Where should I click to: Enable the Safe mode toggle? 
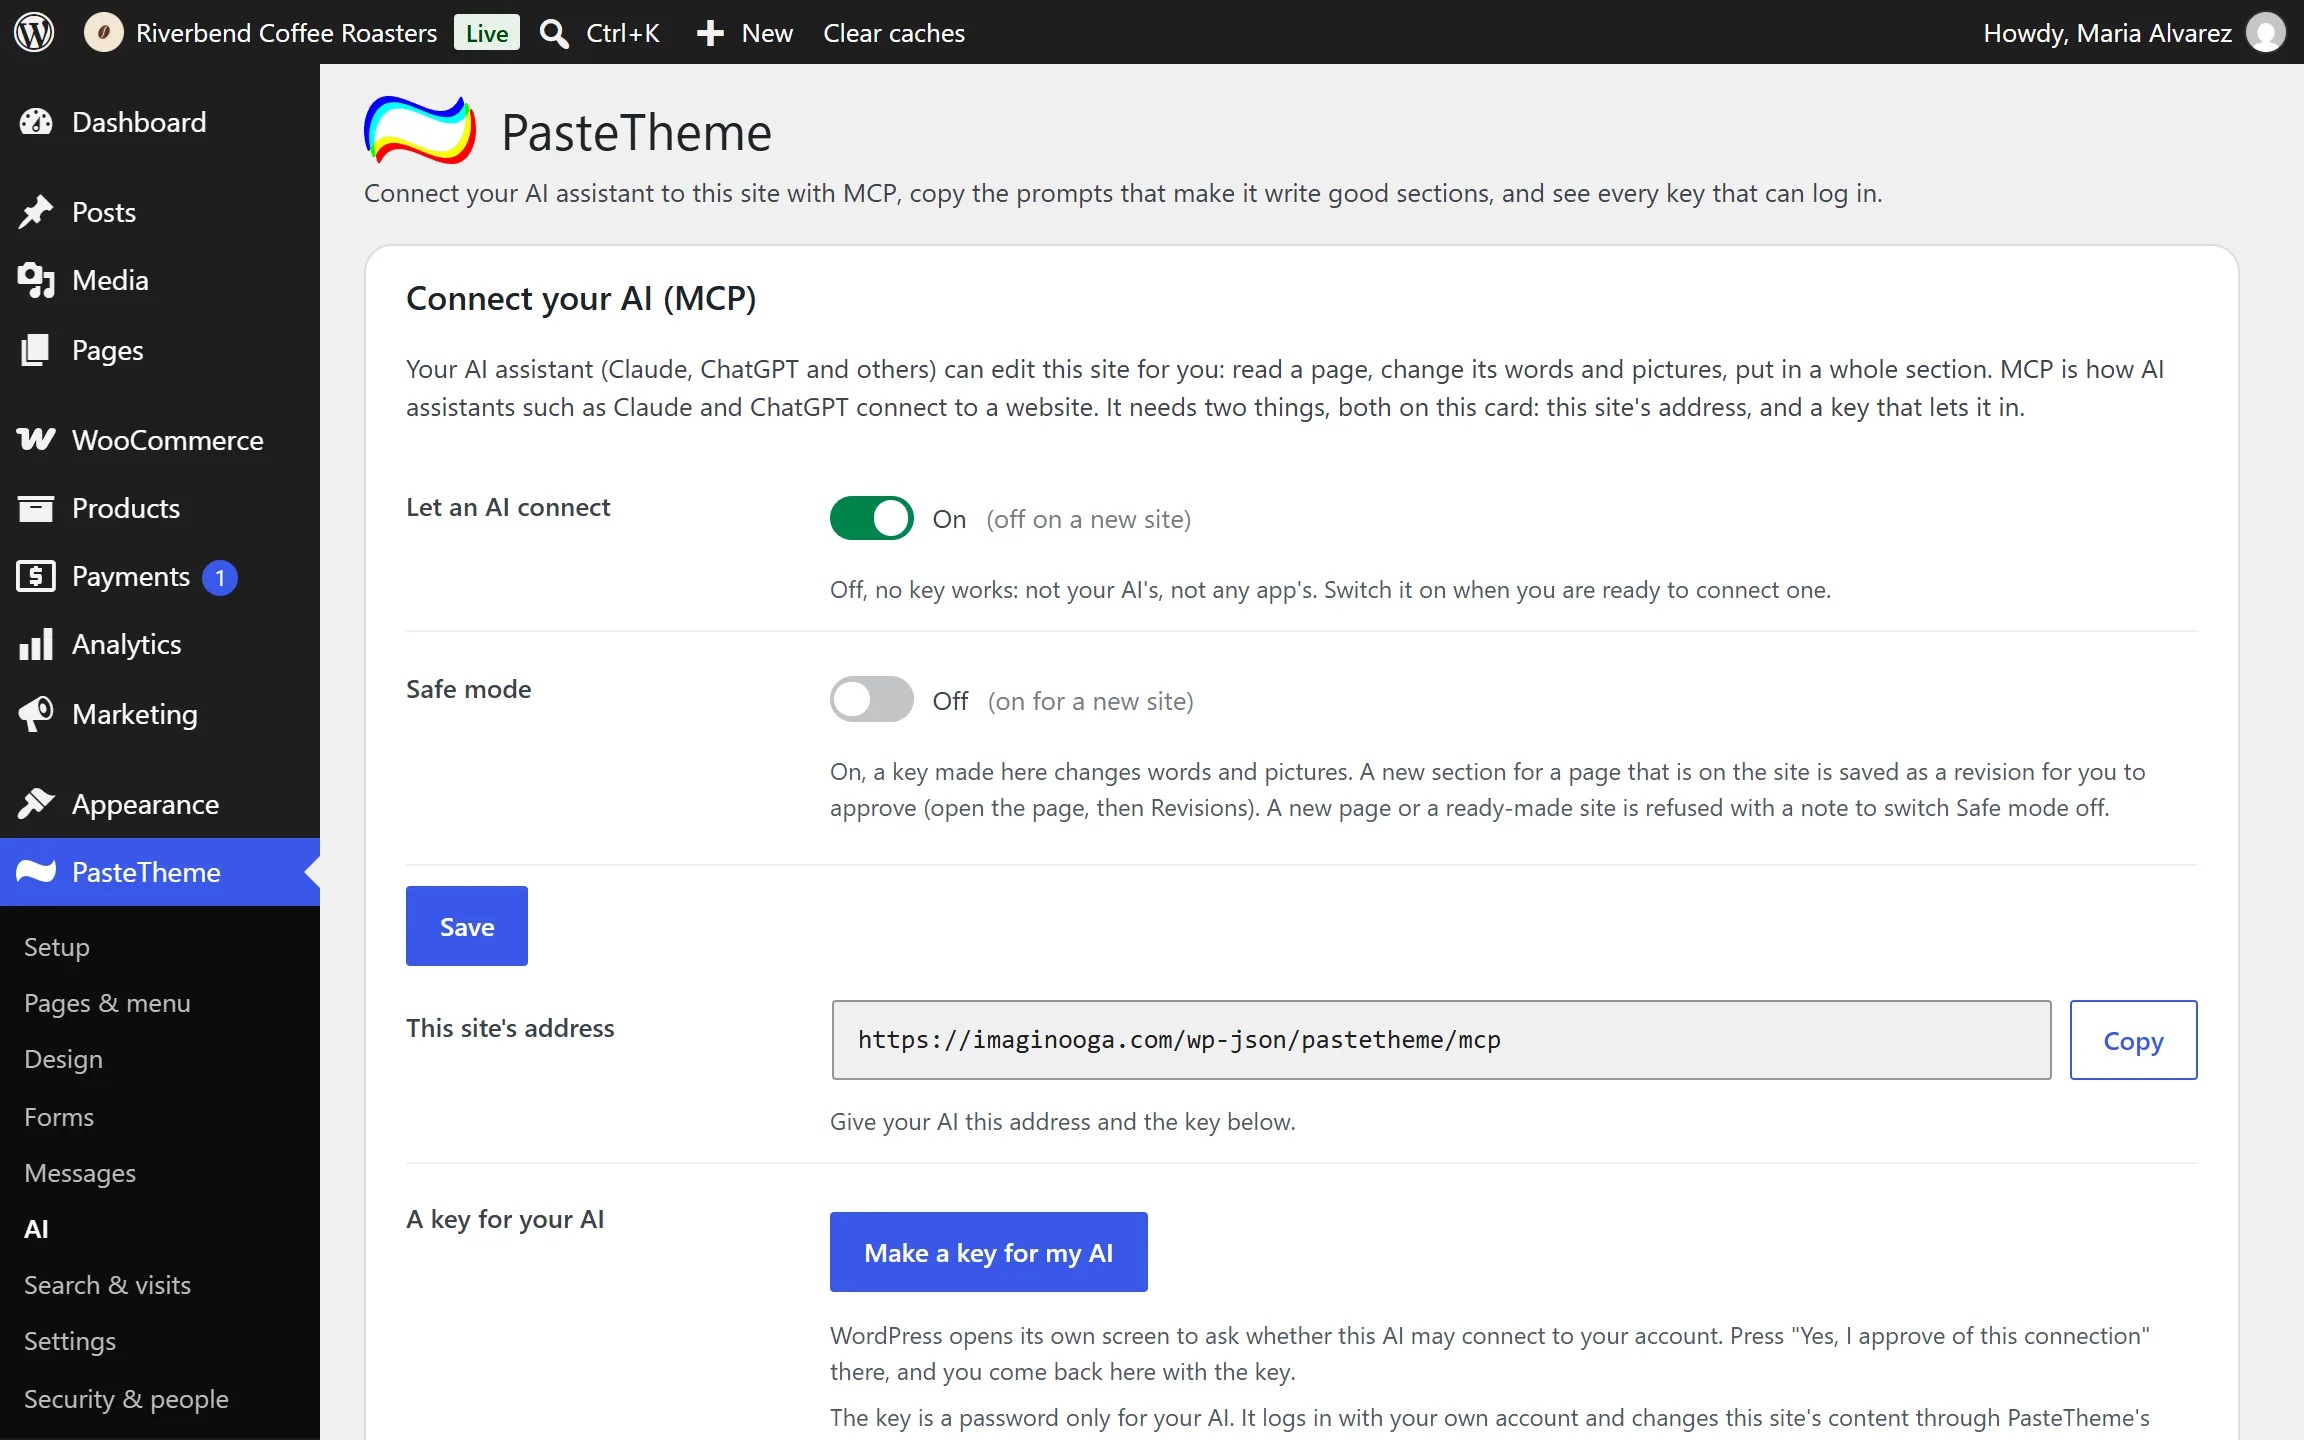(871, 699)
